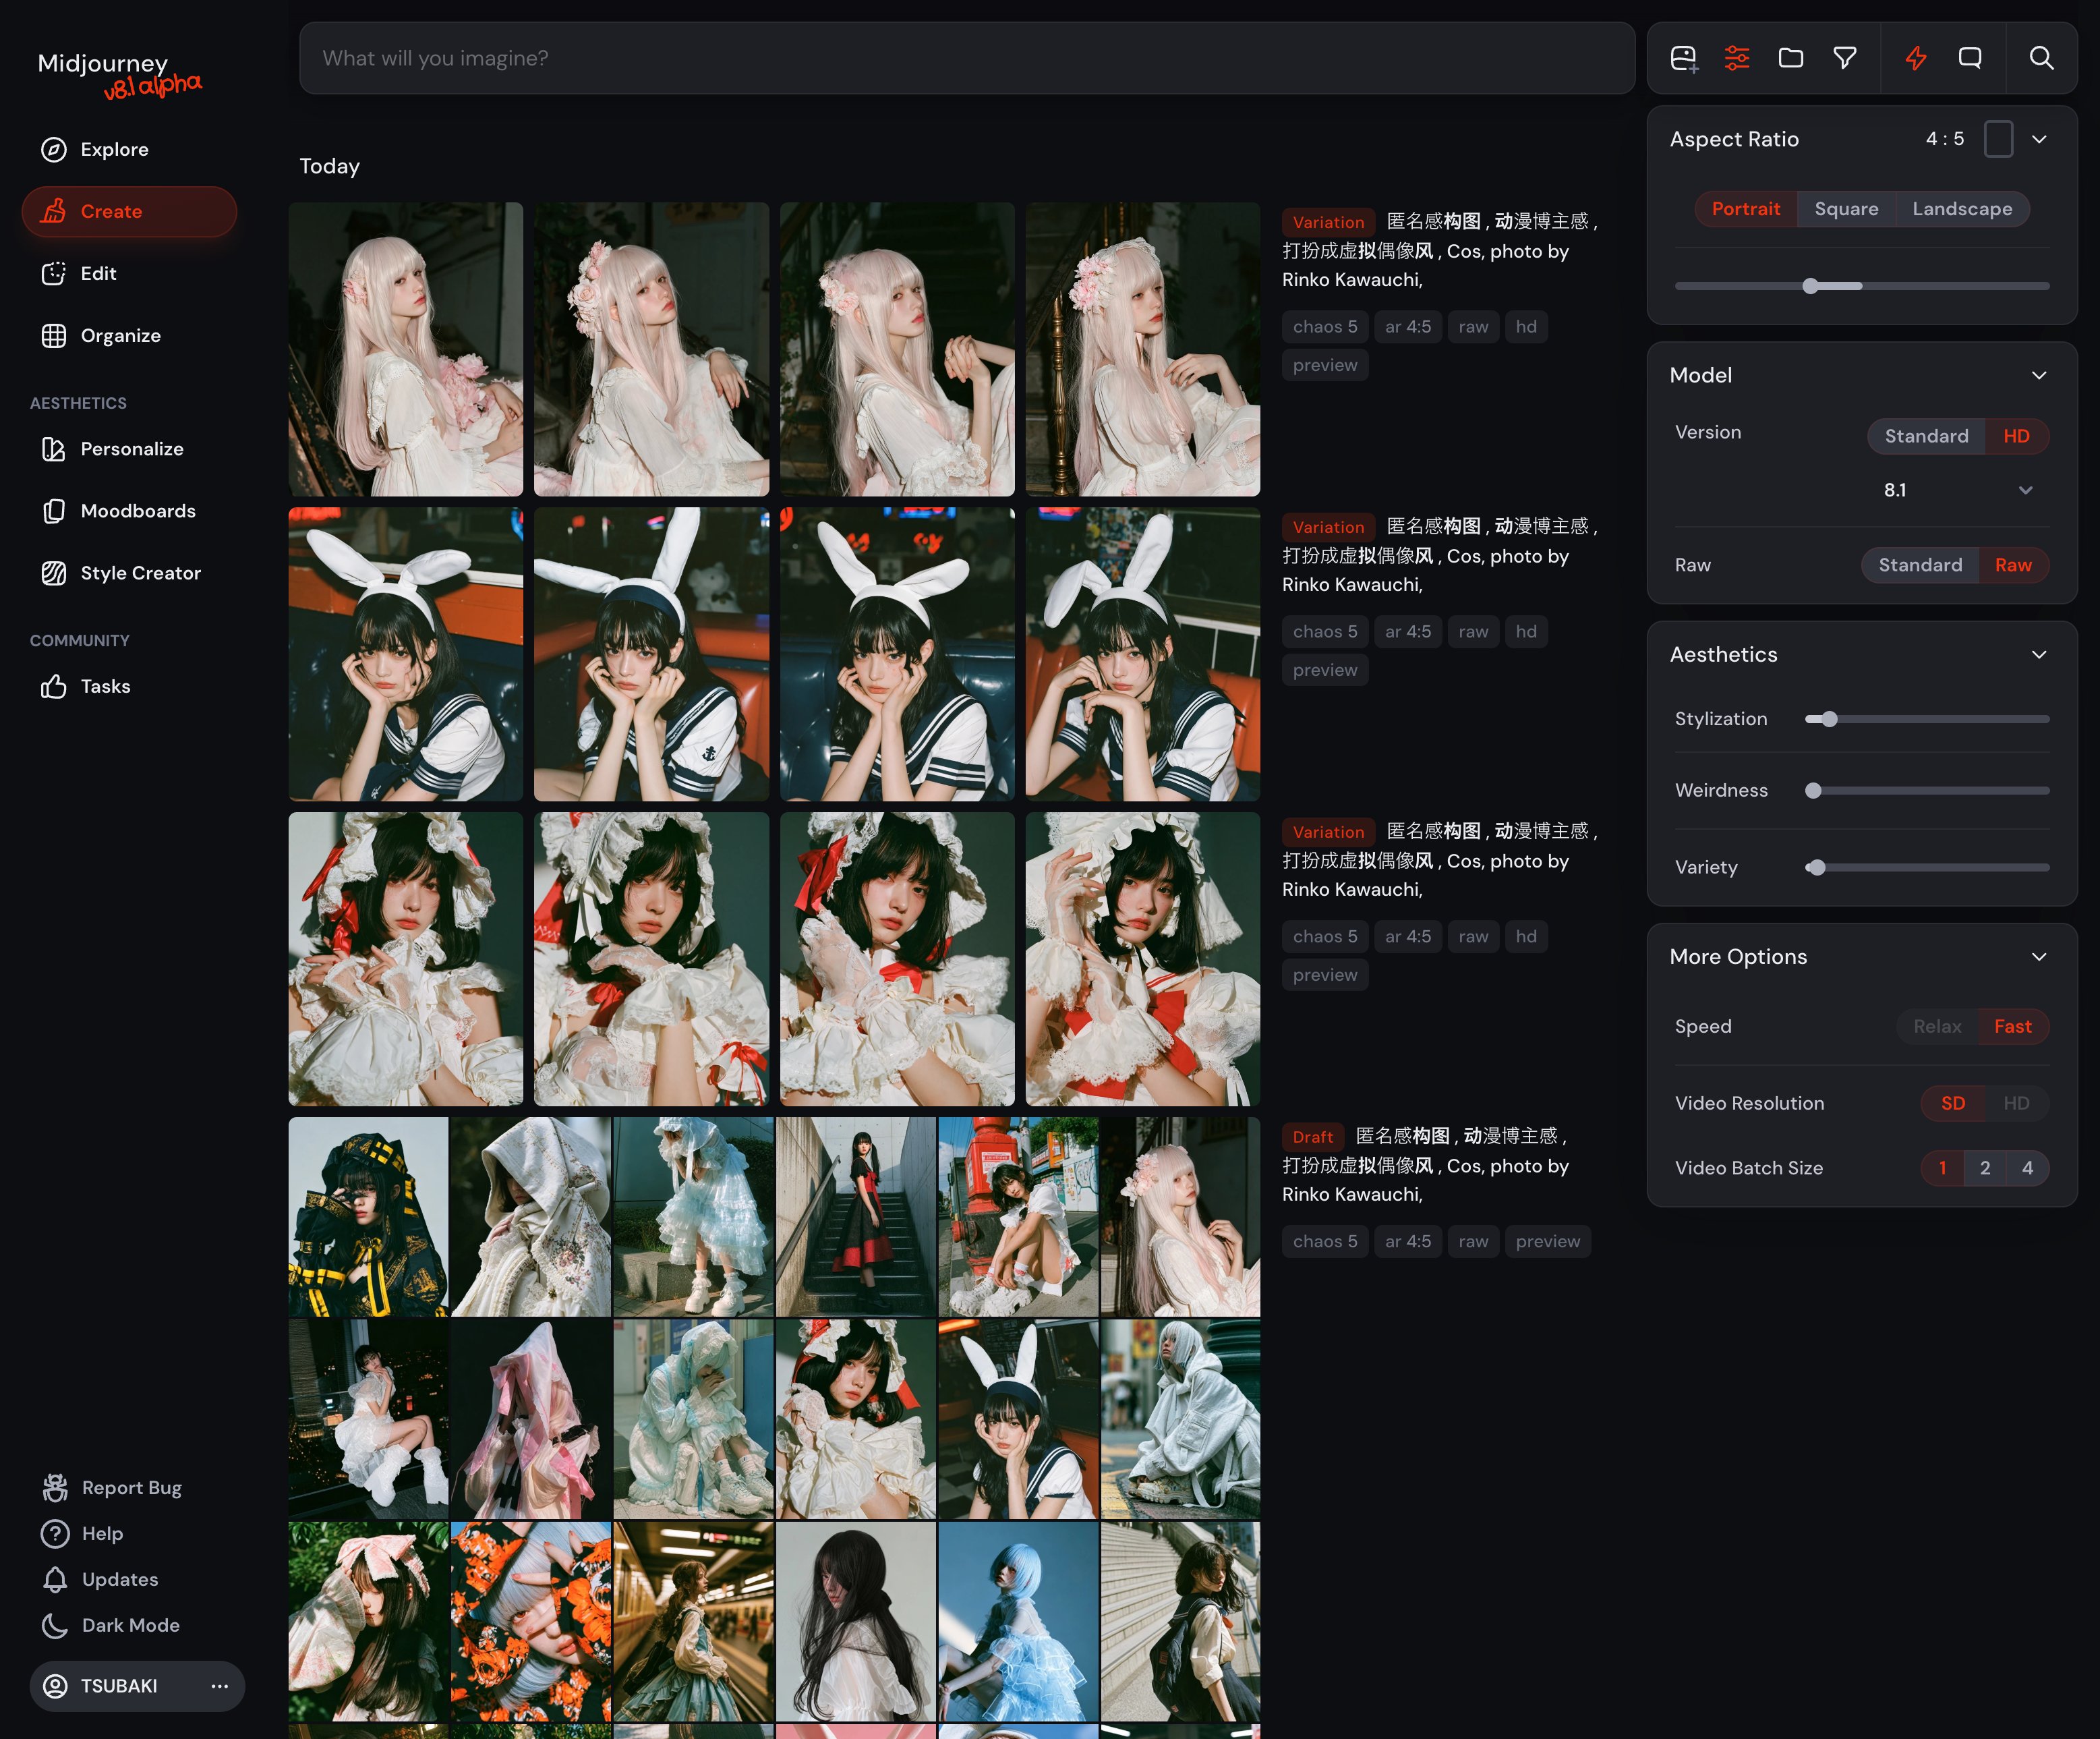
Task: Open the red phone booth thumbnail
Action: point(1017,1216)
